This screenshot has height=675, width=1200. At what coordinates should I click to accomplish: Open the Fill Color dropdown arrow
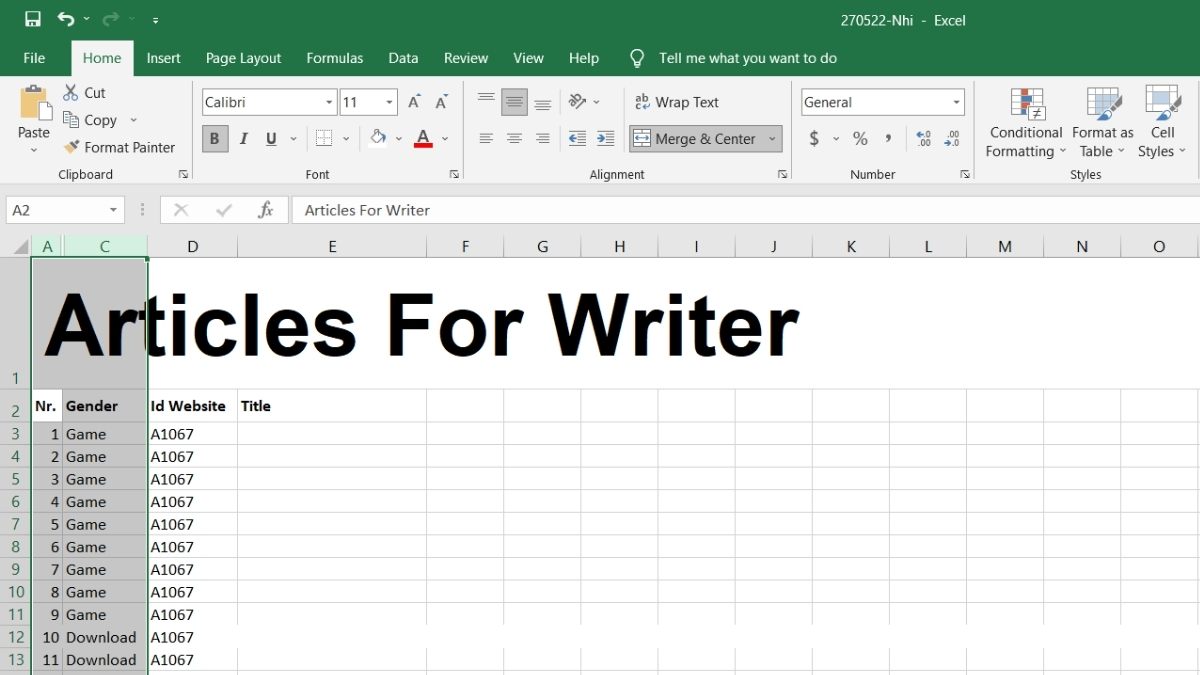(398, 138)
